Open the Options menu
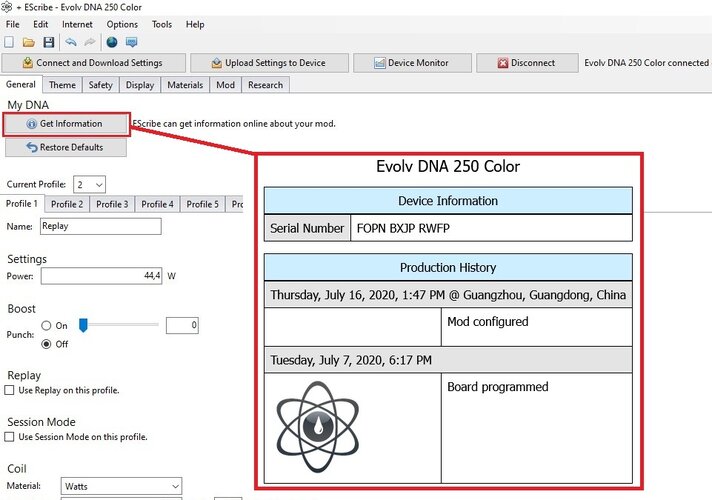Image resolution: width=712 pixels, height=500 pixels. click(122, 24)
